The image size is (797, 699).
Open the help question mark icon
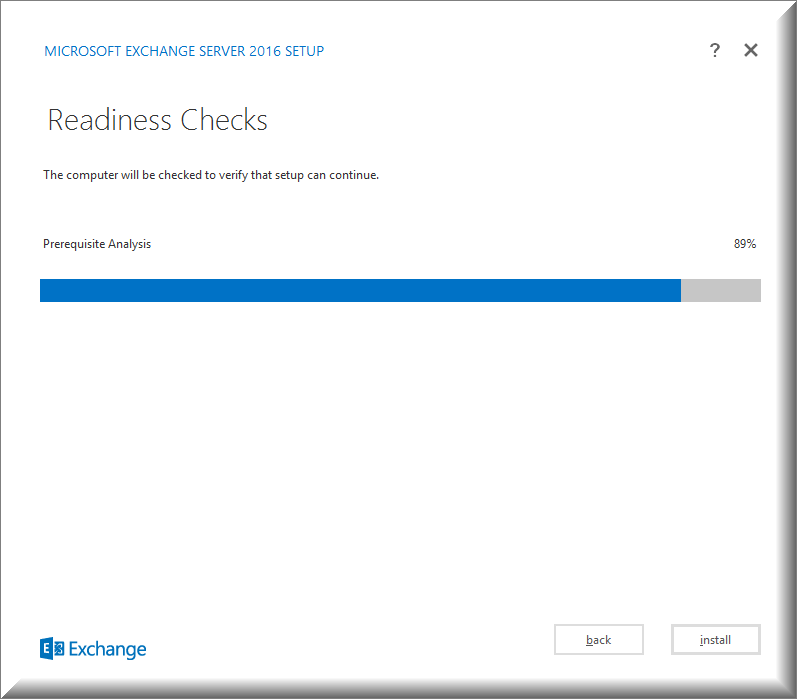pyautogui.click(x=715, y=50)
